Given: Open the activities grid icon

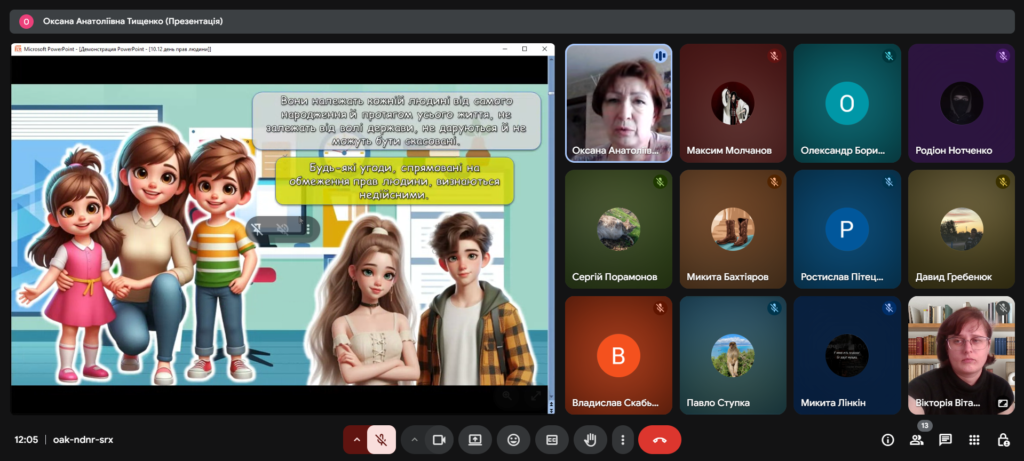Looking at the screenshot, I should 974,440.
